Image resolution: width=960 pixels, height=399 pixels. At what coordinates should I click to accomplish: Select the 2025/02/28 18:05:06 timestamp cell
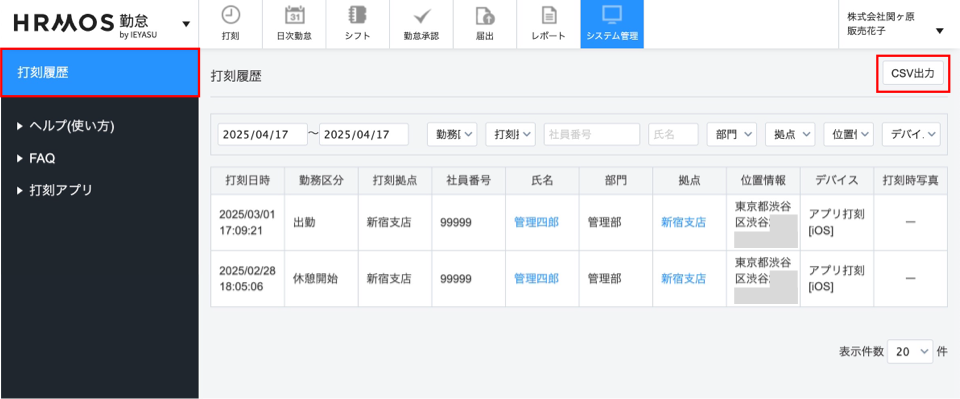247,279
